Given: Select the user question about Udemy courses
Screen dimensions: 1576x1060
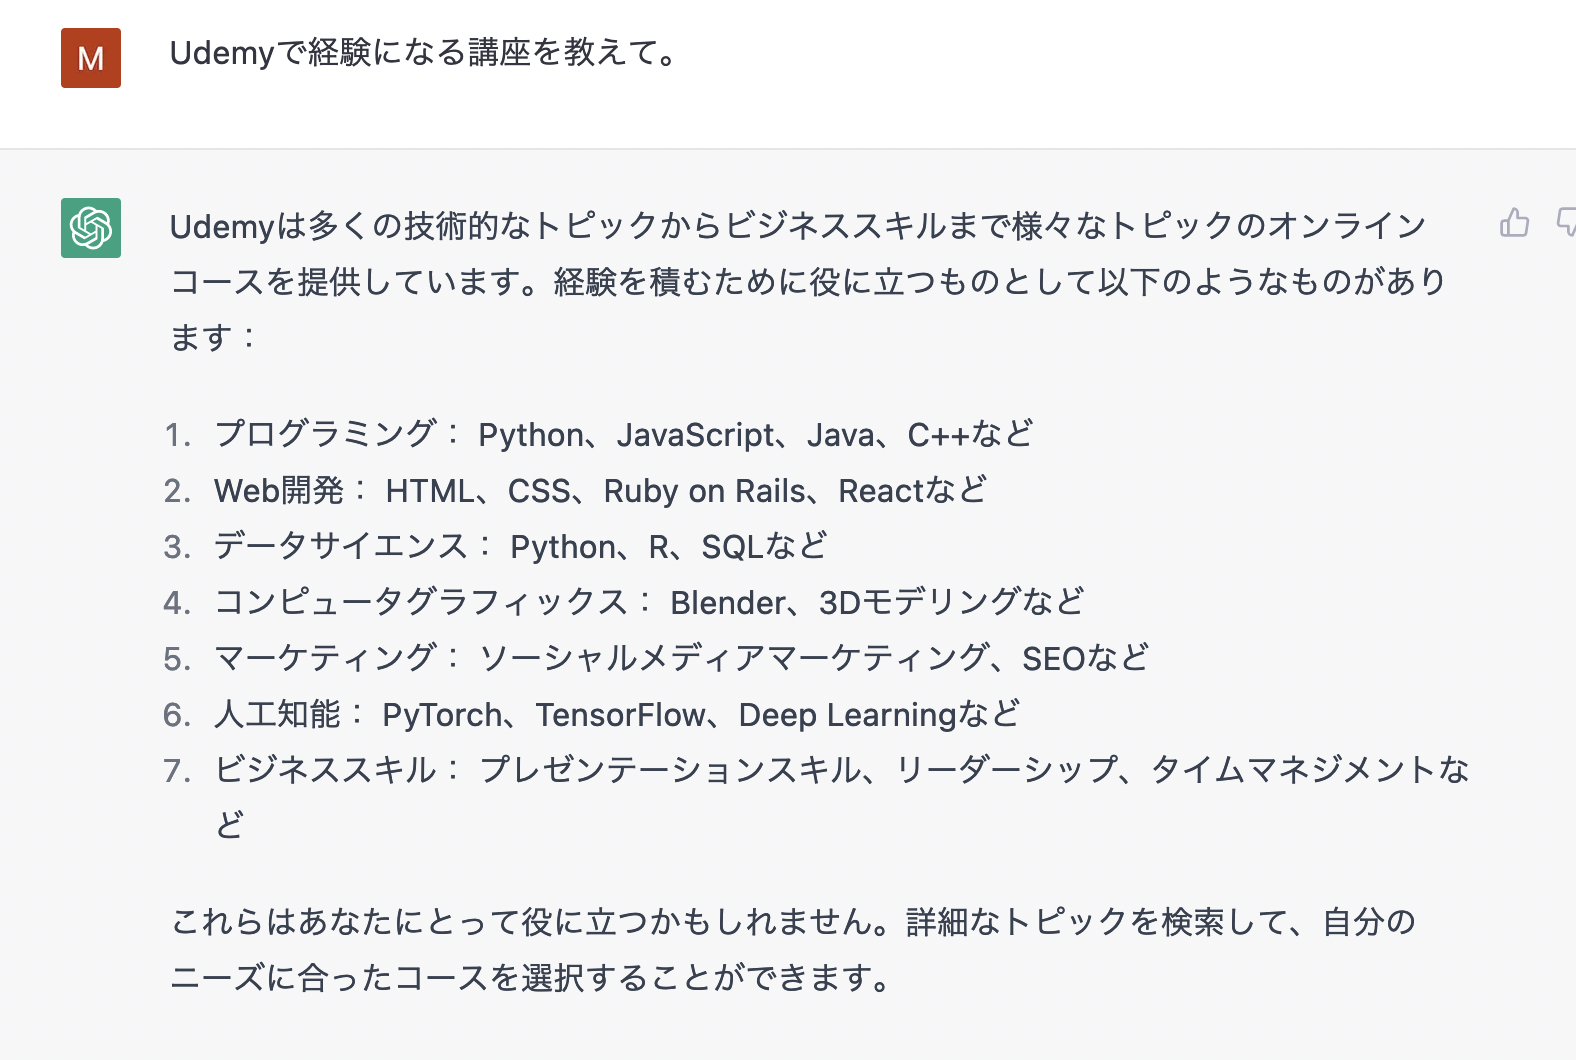Looking at the screenshot, I should [422, 56].
